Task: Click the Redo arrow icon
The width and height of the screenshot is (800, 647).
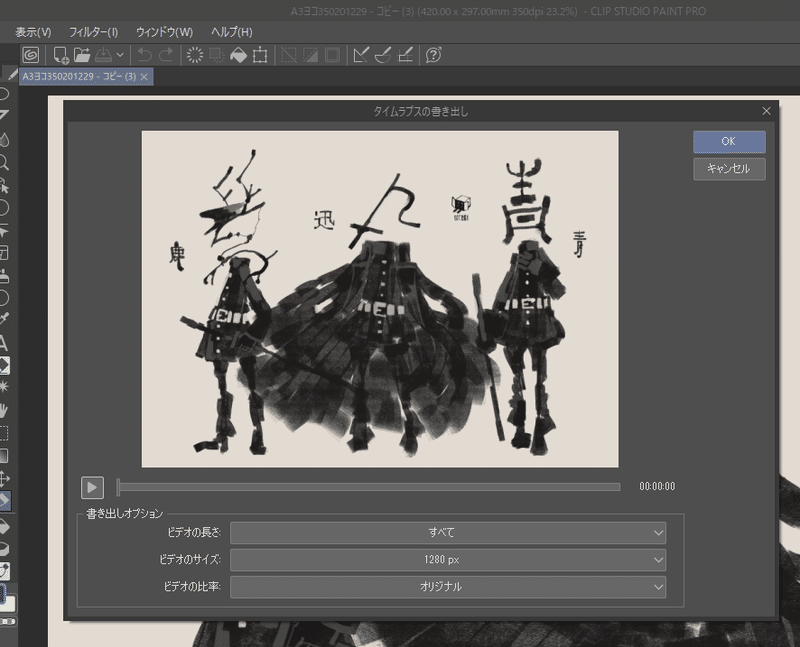Action: coord(166,55)
